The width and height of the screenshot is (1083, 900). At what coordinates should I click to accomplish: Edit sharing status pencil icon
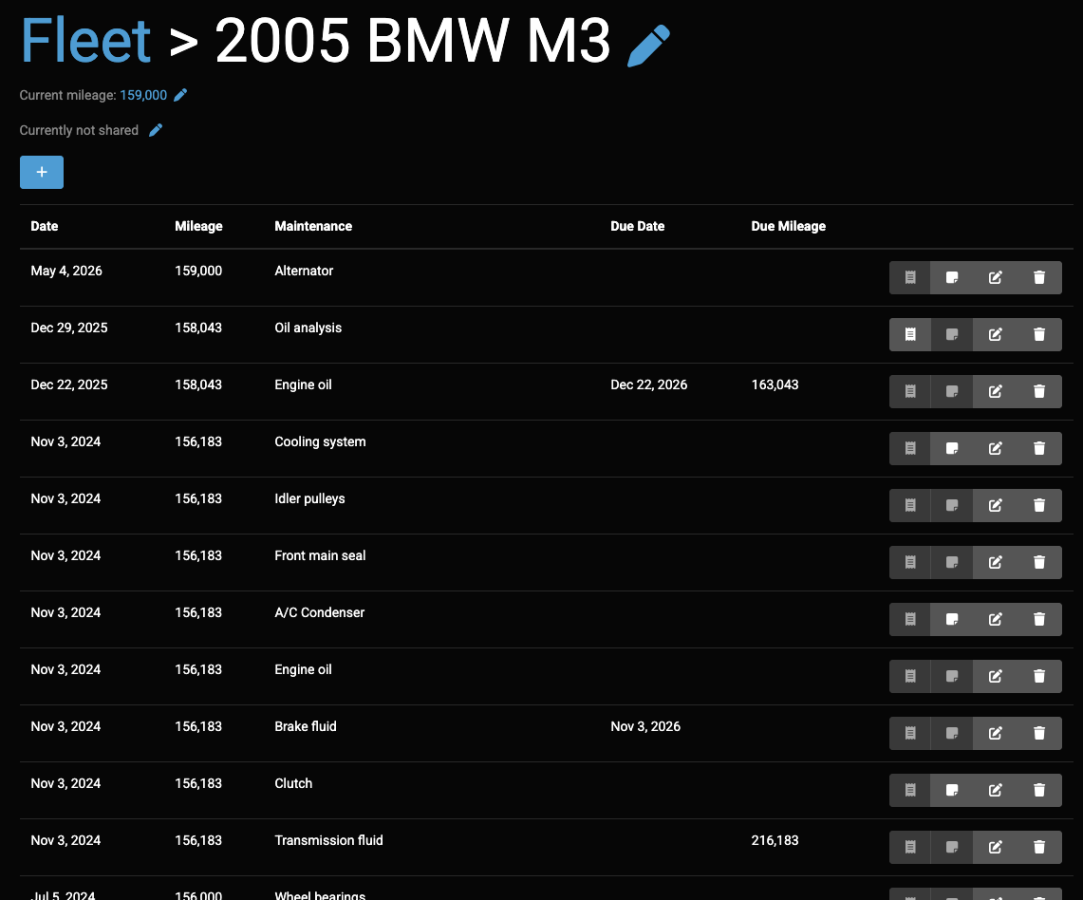point(156,131)
